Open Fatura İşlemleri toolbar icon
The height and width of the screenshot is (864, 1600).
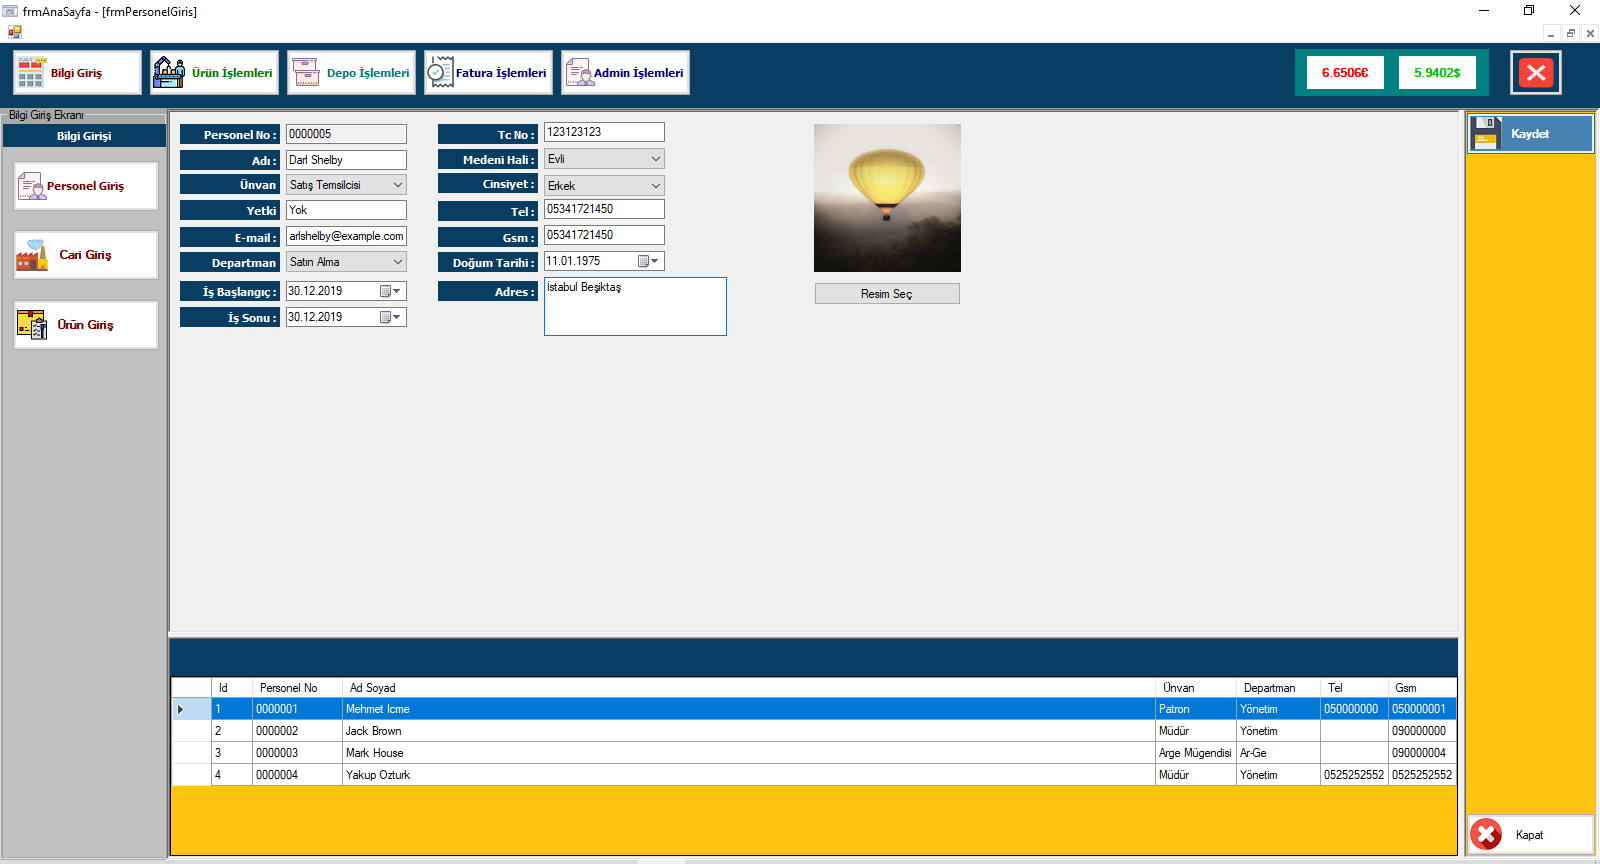[440, 72]
